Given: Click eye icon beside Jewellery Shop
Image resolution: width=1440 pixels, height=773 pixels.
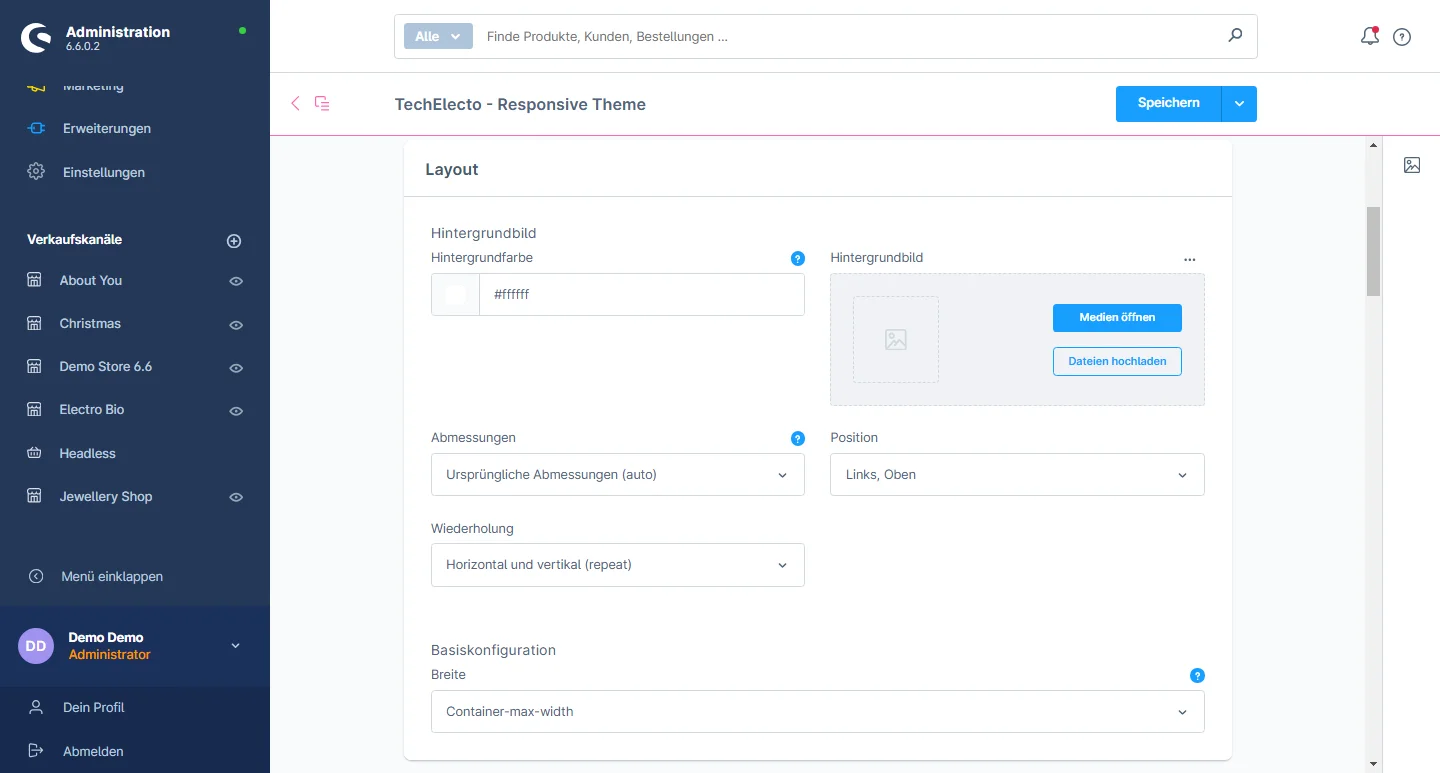Looking at the screenshot, I should [x=236, y=498].
